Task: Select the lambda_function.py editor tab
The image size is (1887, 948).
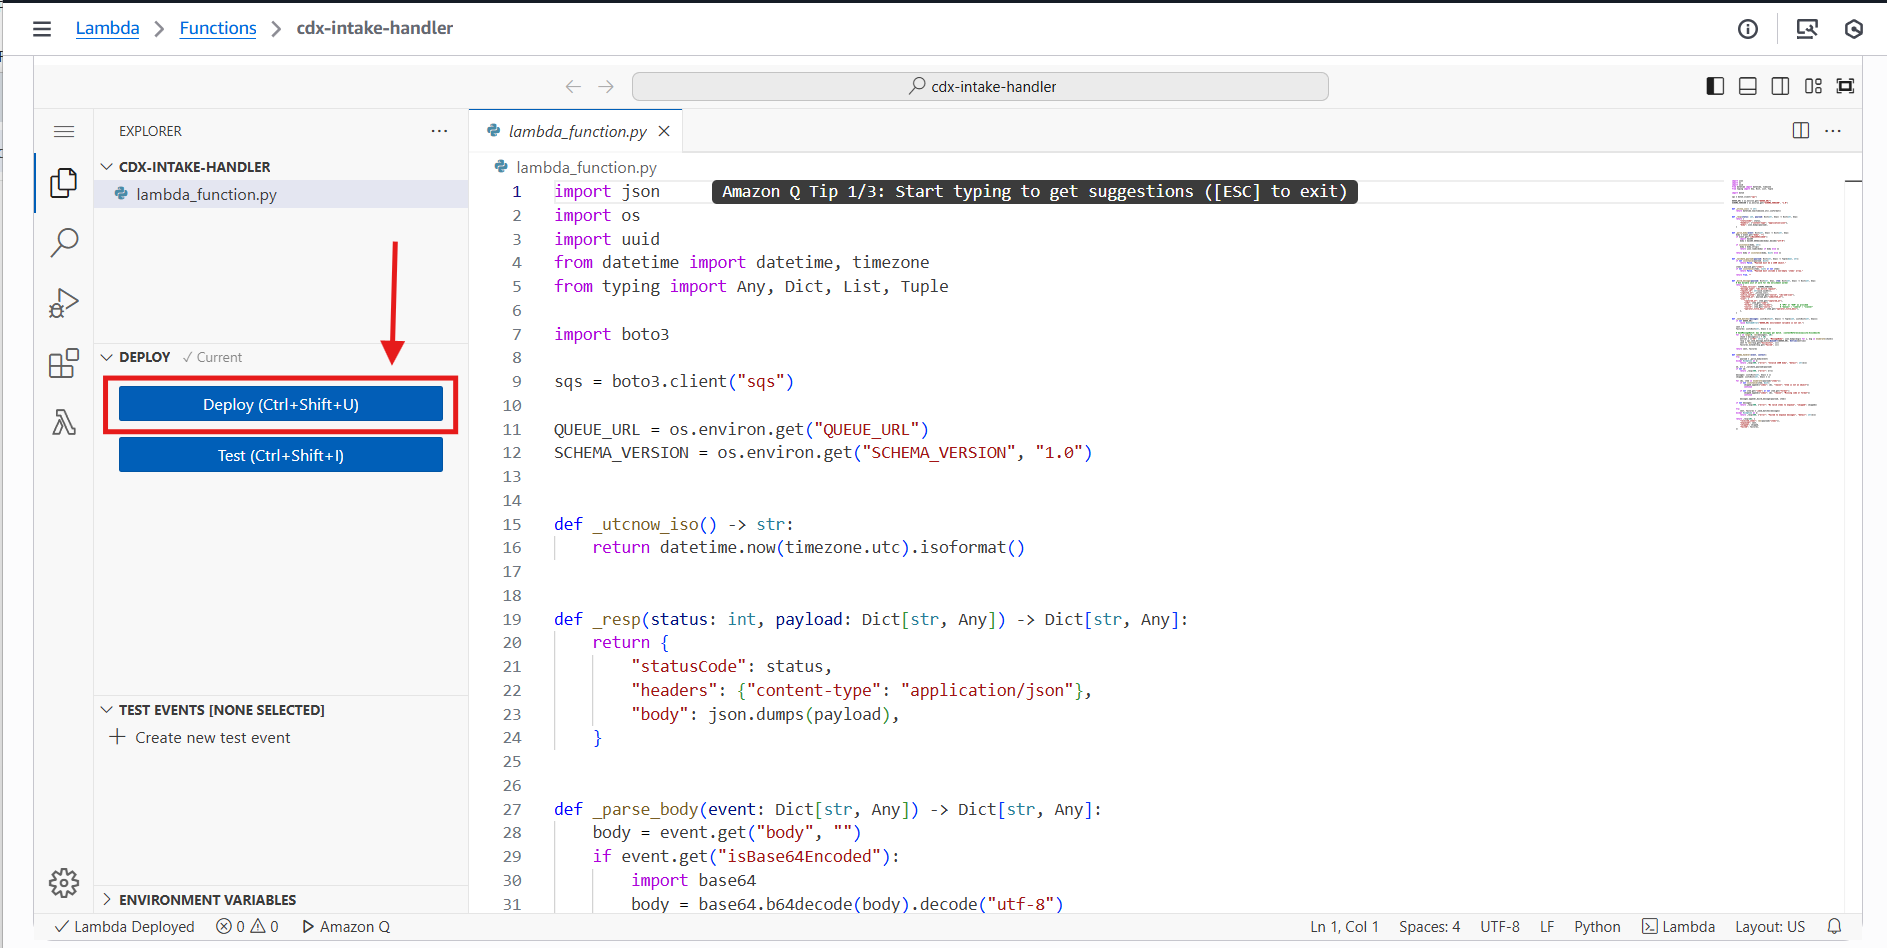Action: click(x=576, y=131)
